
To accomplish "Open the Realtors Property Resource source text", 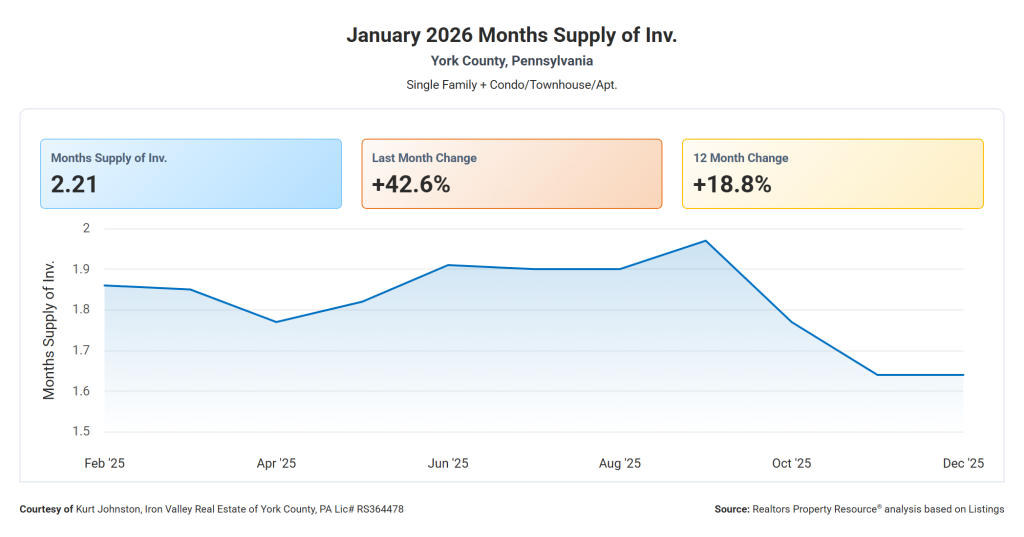I will (859, 509).
